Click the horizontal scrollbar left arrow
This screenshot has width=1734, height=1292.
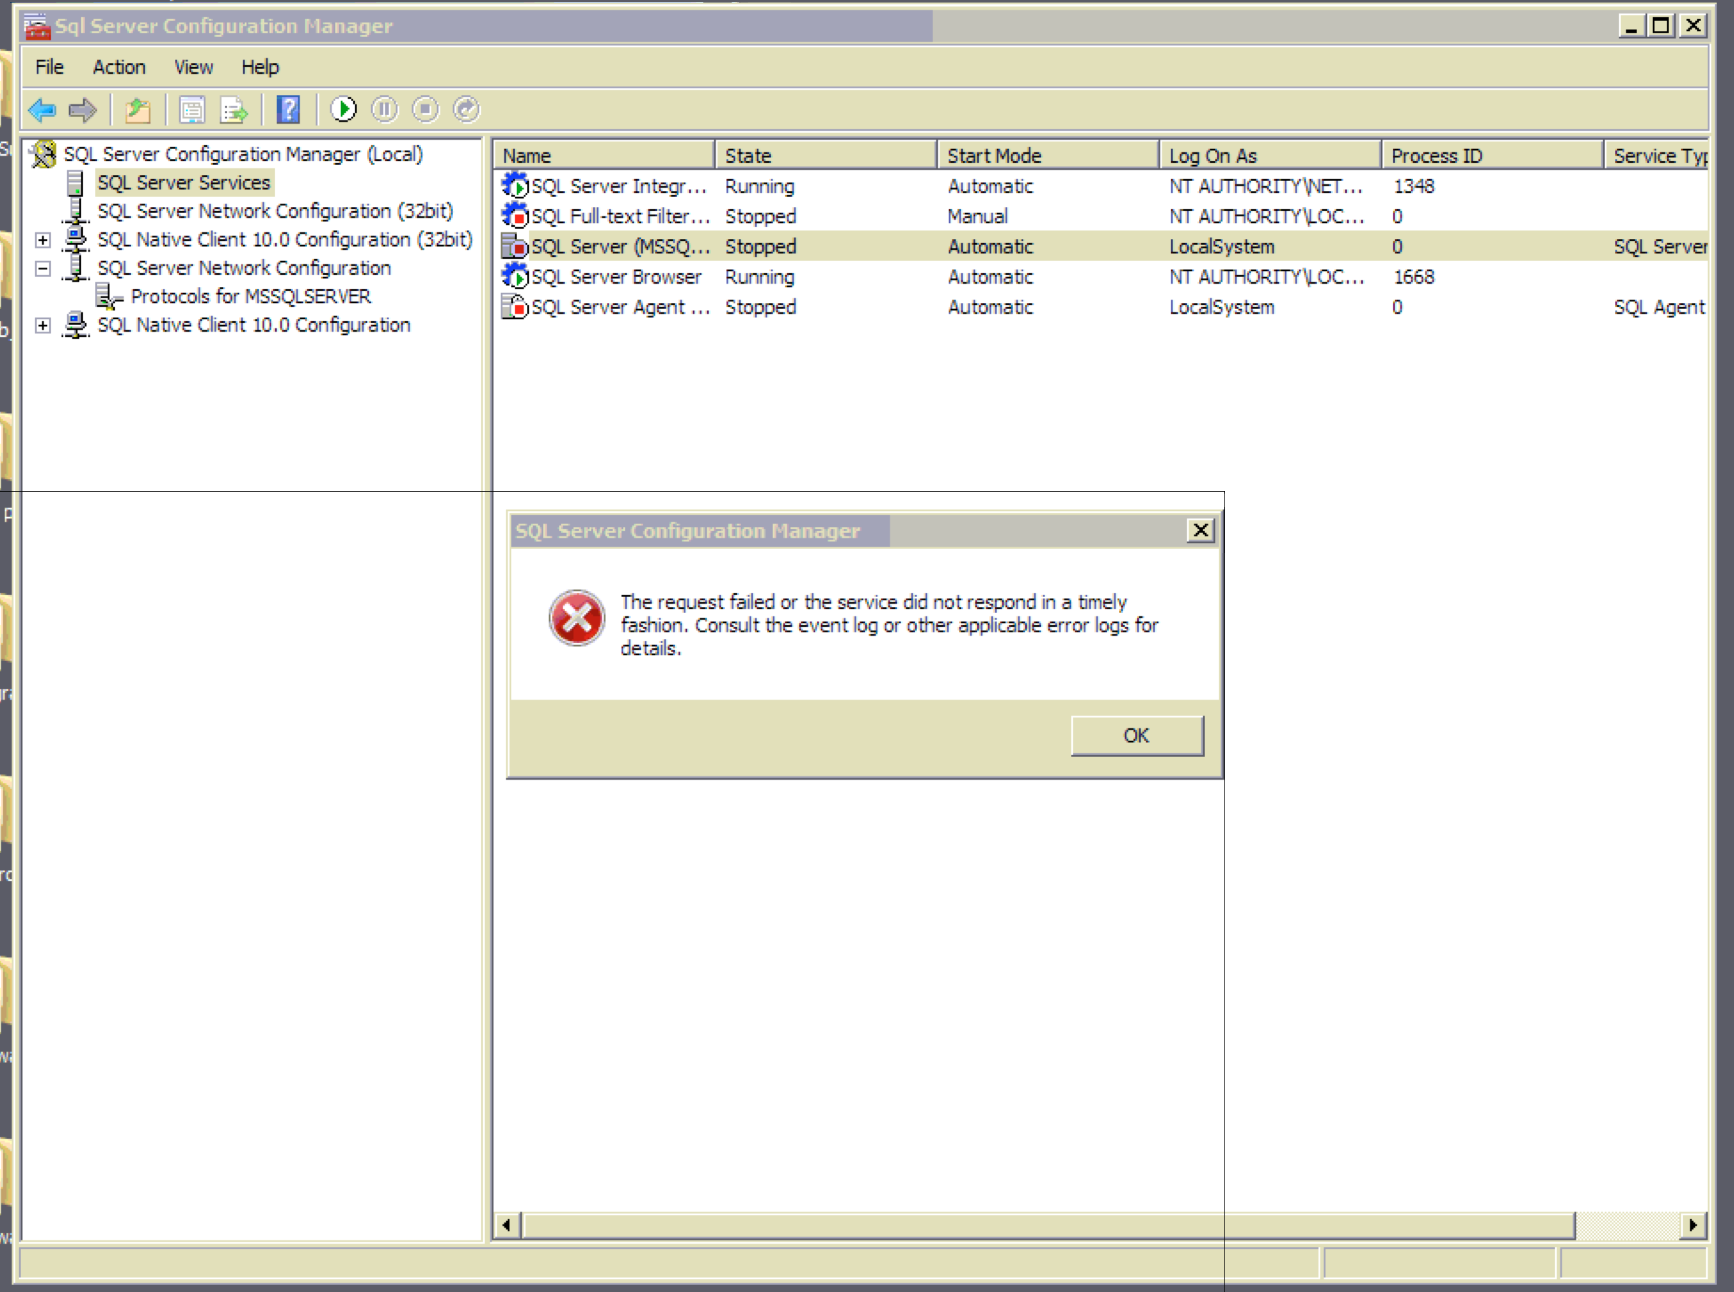point(507,1225)
